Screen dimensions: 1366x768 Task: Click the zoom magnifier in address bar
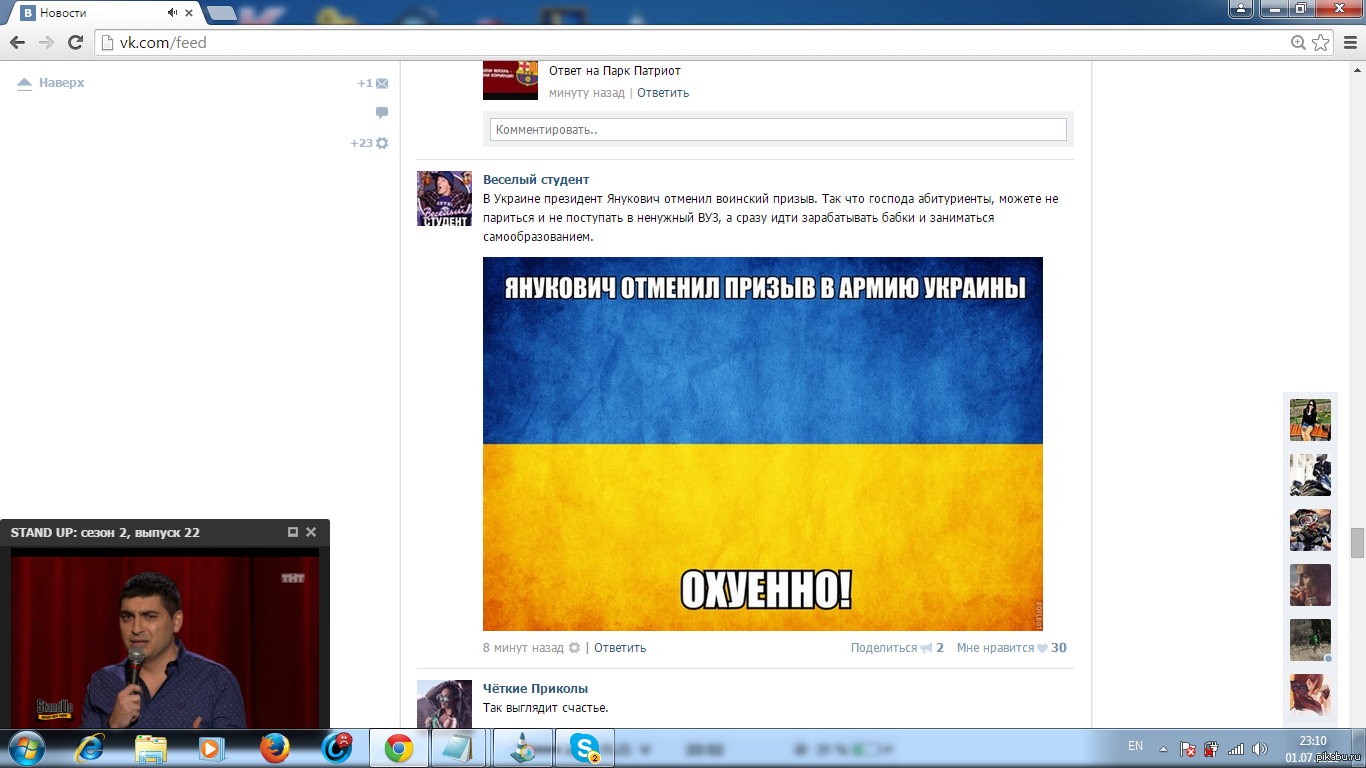pos(1298,42)
